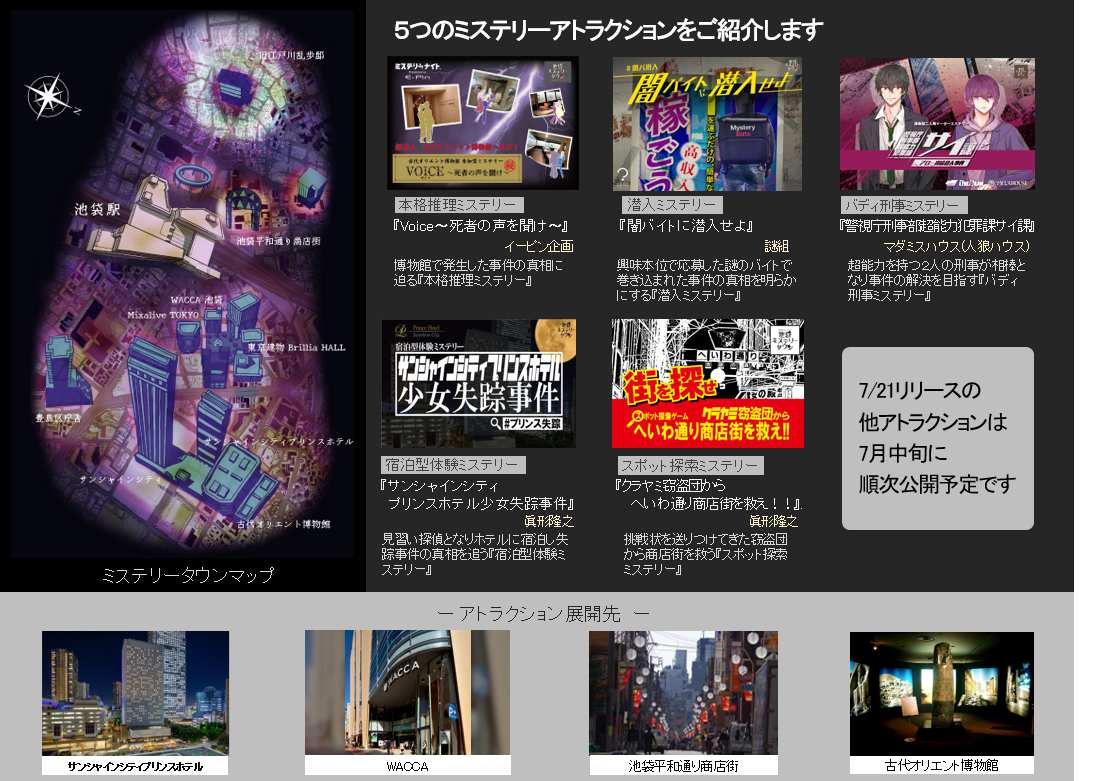
Task: Open the Sunshine City Prince Hotel night photo
Action: [135, 693]
